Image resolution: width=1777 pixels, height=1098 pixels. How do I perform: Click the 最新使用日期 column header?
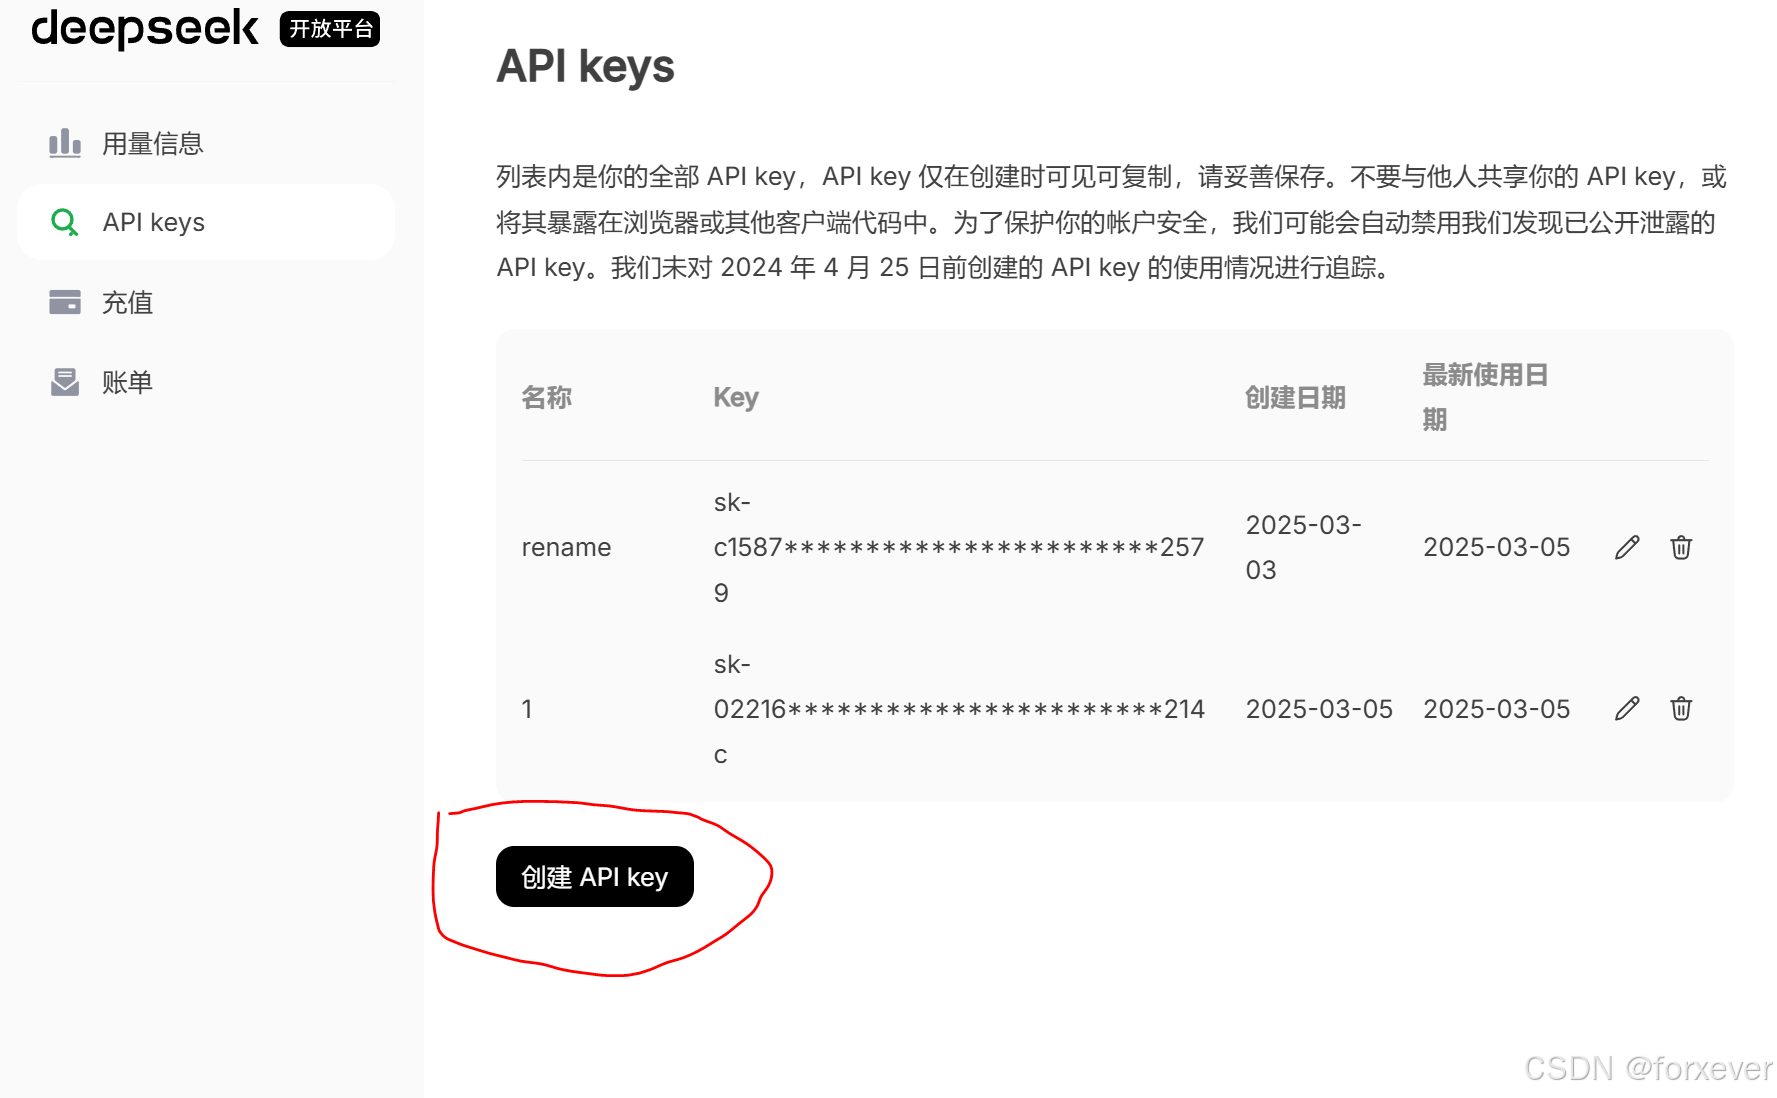[1485, 397]
